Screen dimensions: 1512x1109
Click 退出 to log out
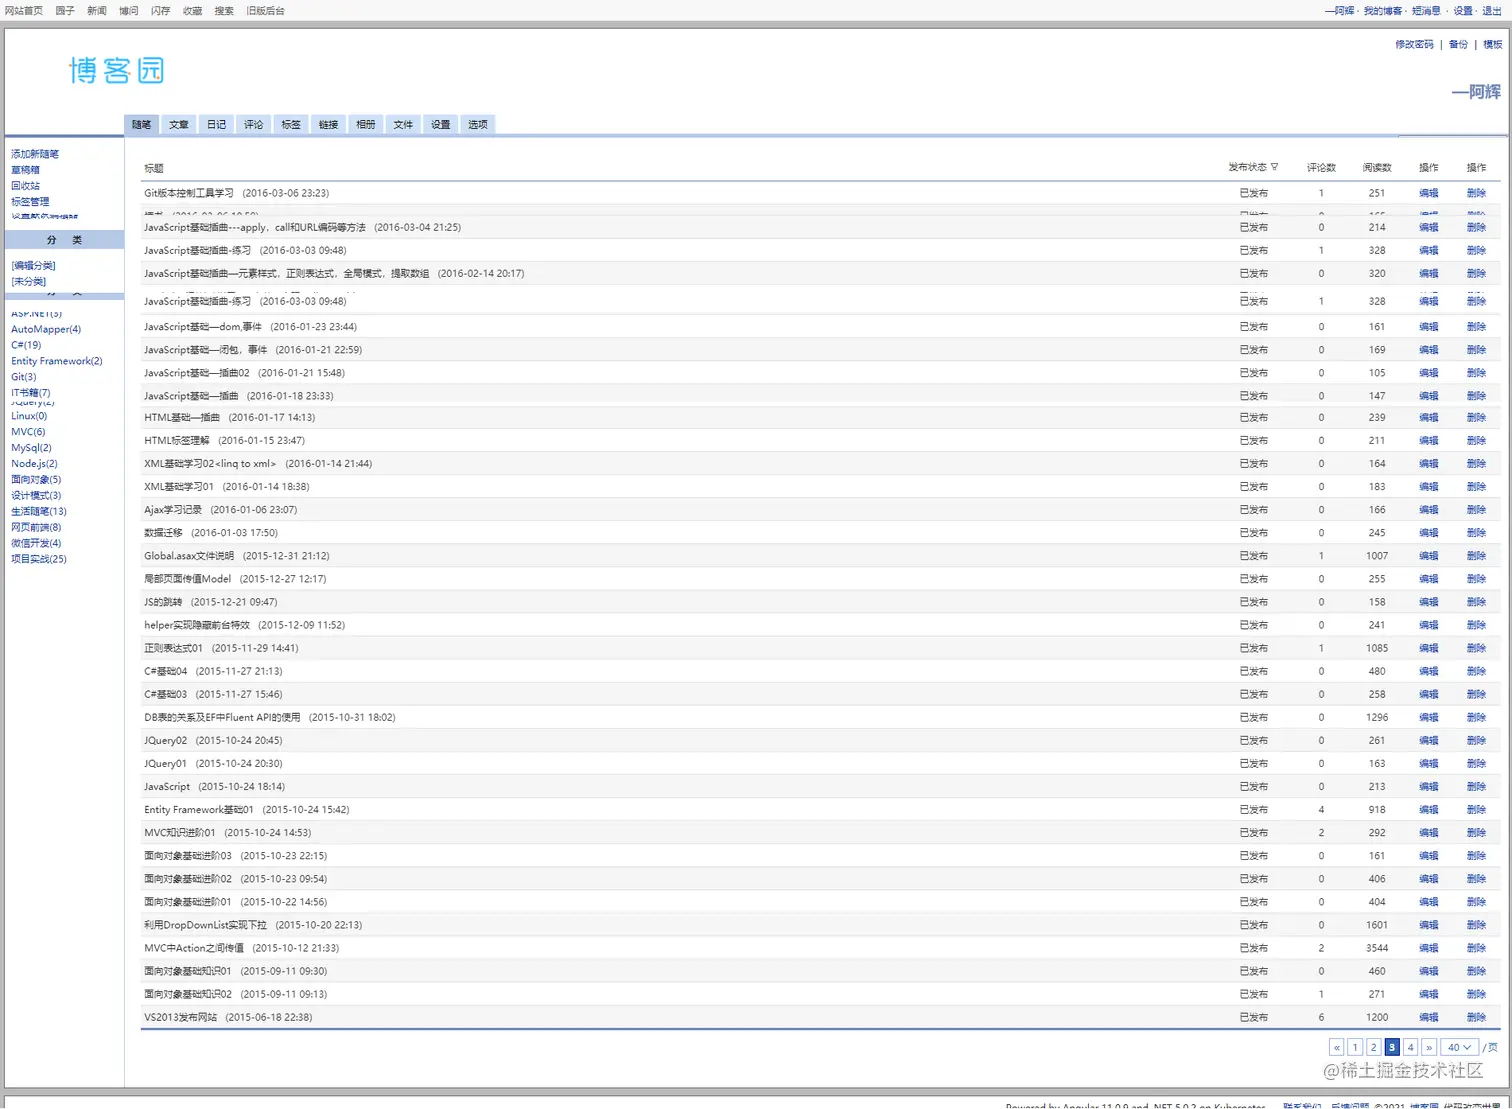point(1491,11)
